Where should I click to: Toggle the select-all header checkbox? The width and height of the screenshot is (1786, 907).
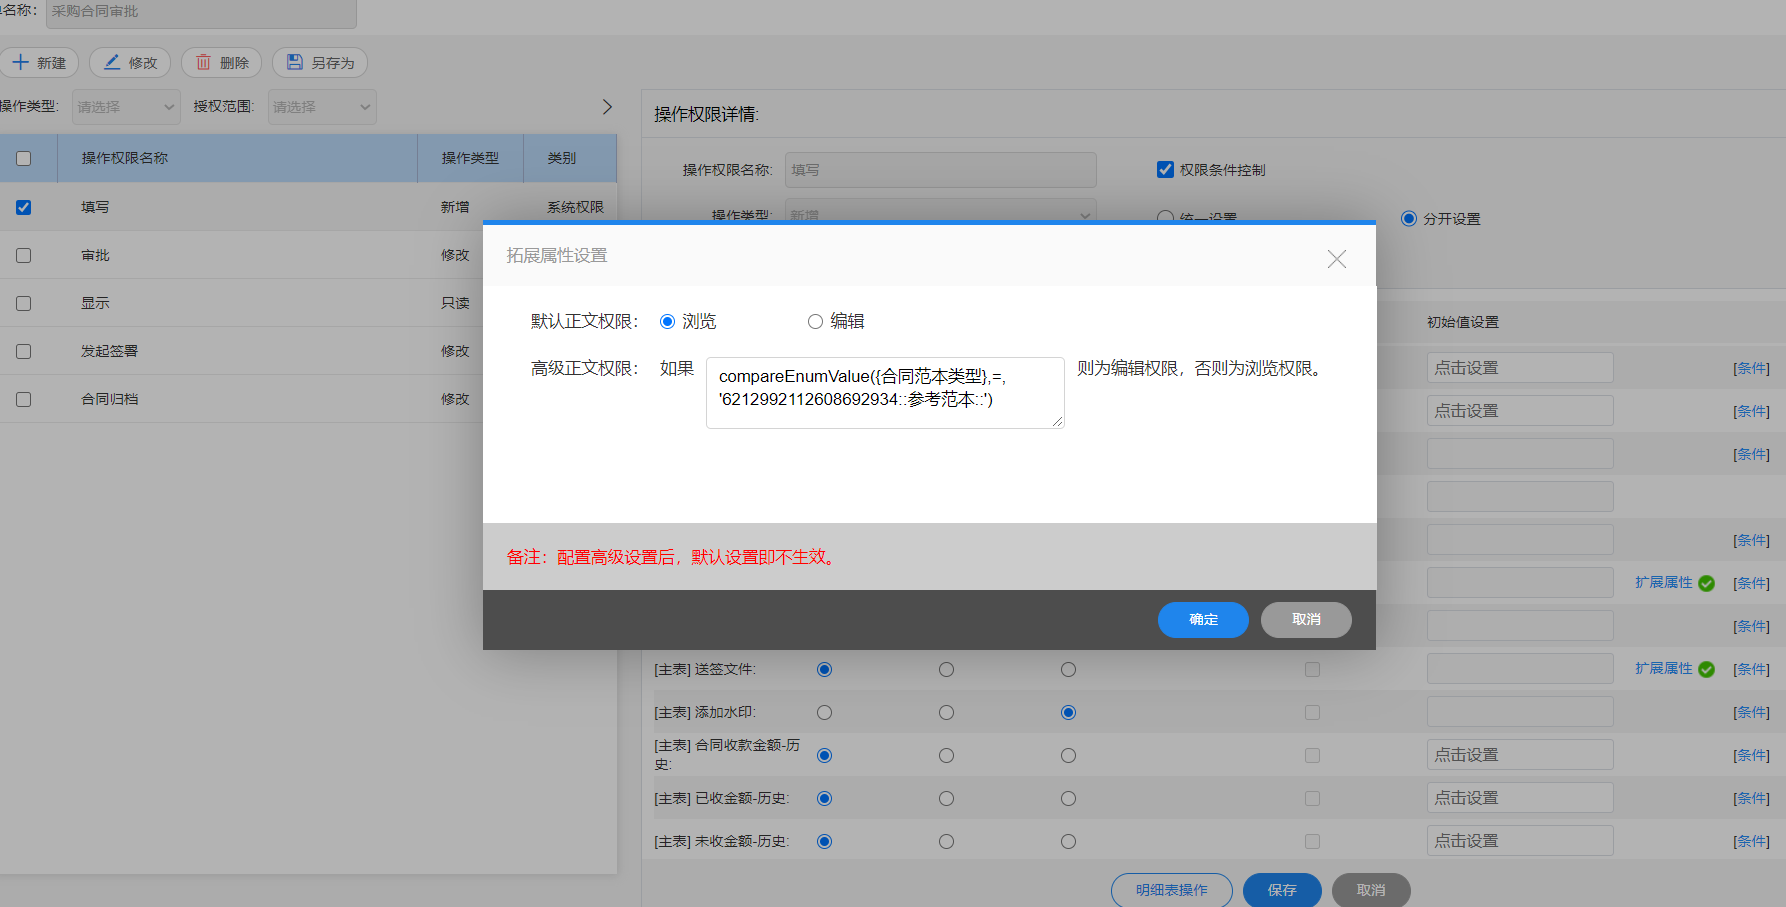(x=24, y=158)
